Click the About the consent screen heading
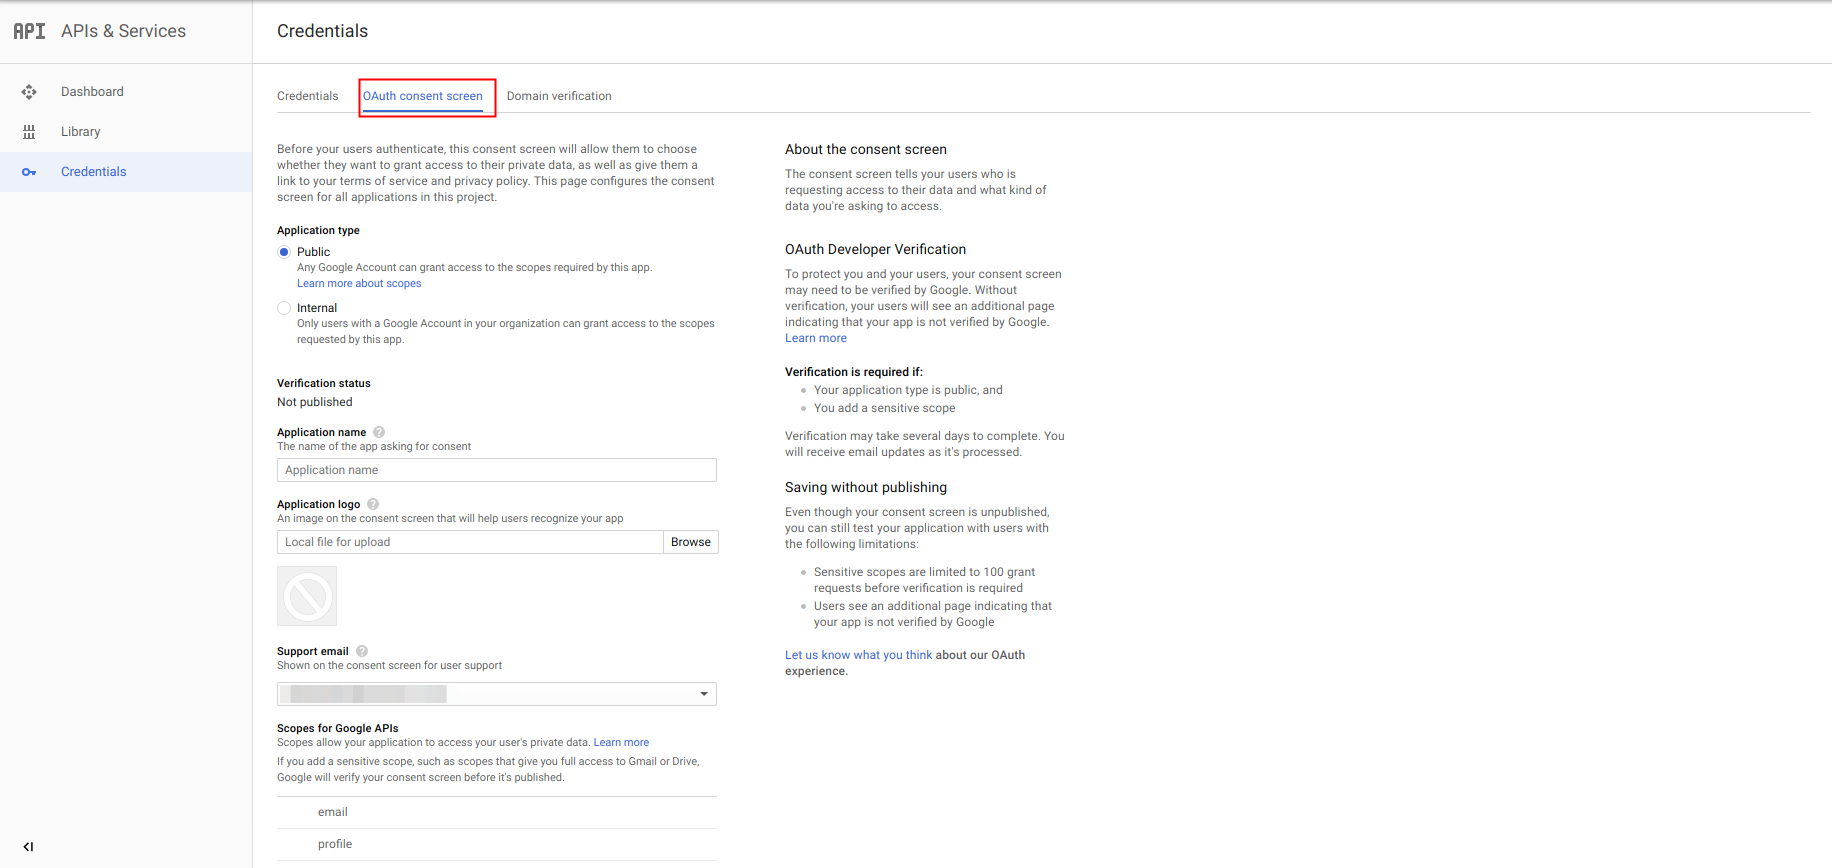The height and width of the screenshot is (868, 1832). [x=866, y=149]
